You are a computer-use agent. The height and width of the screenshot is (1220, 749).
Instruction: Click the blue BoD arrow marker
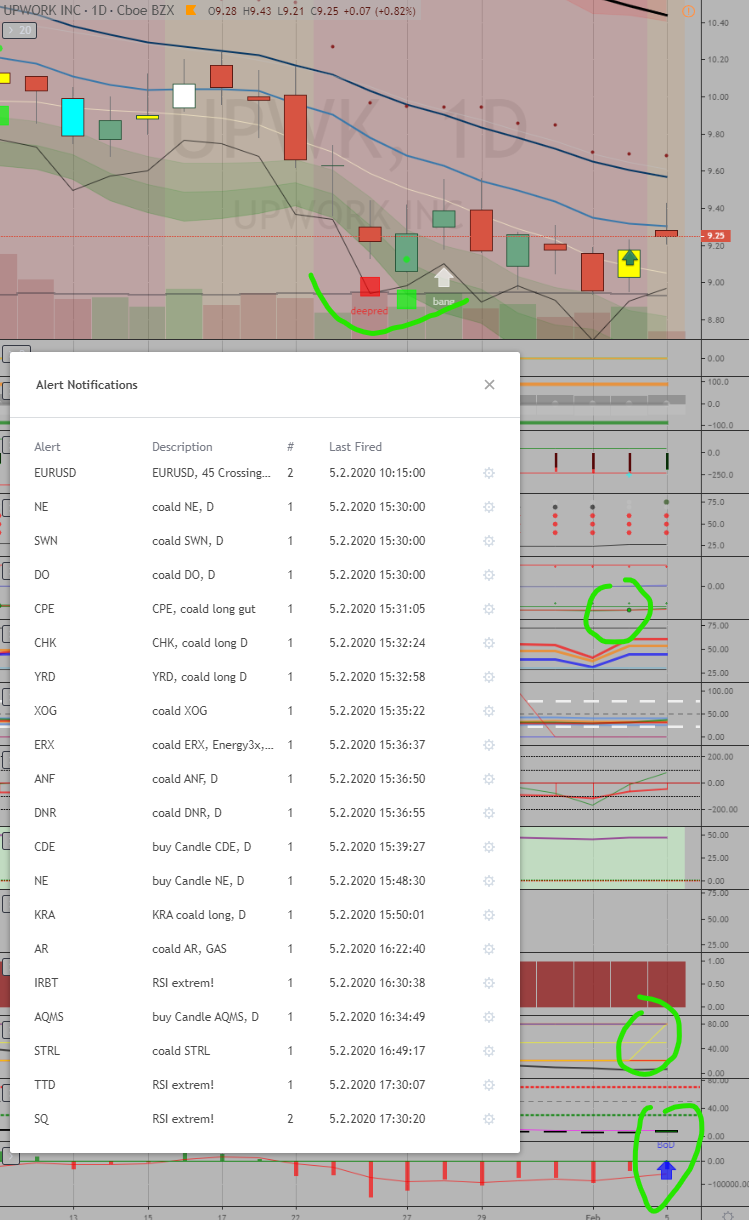coord(666,1168)
